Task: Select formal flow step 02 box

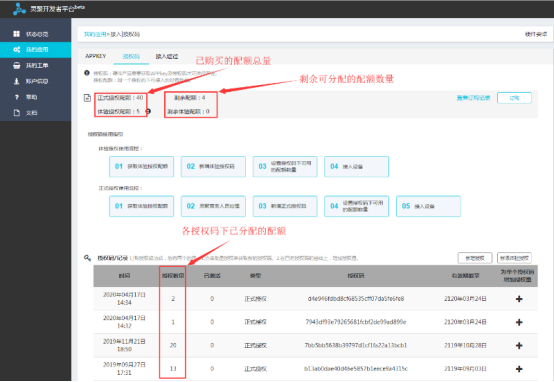Action: click(213, 206)
